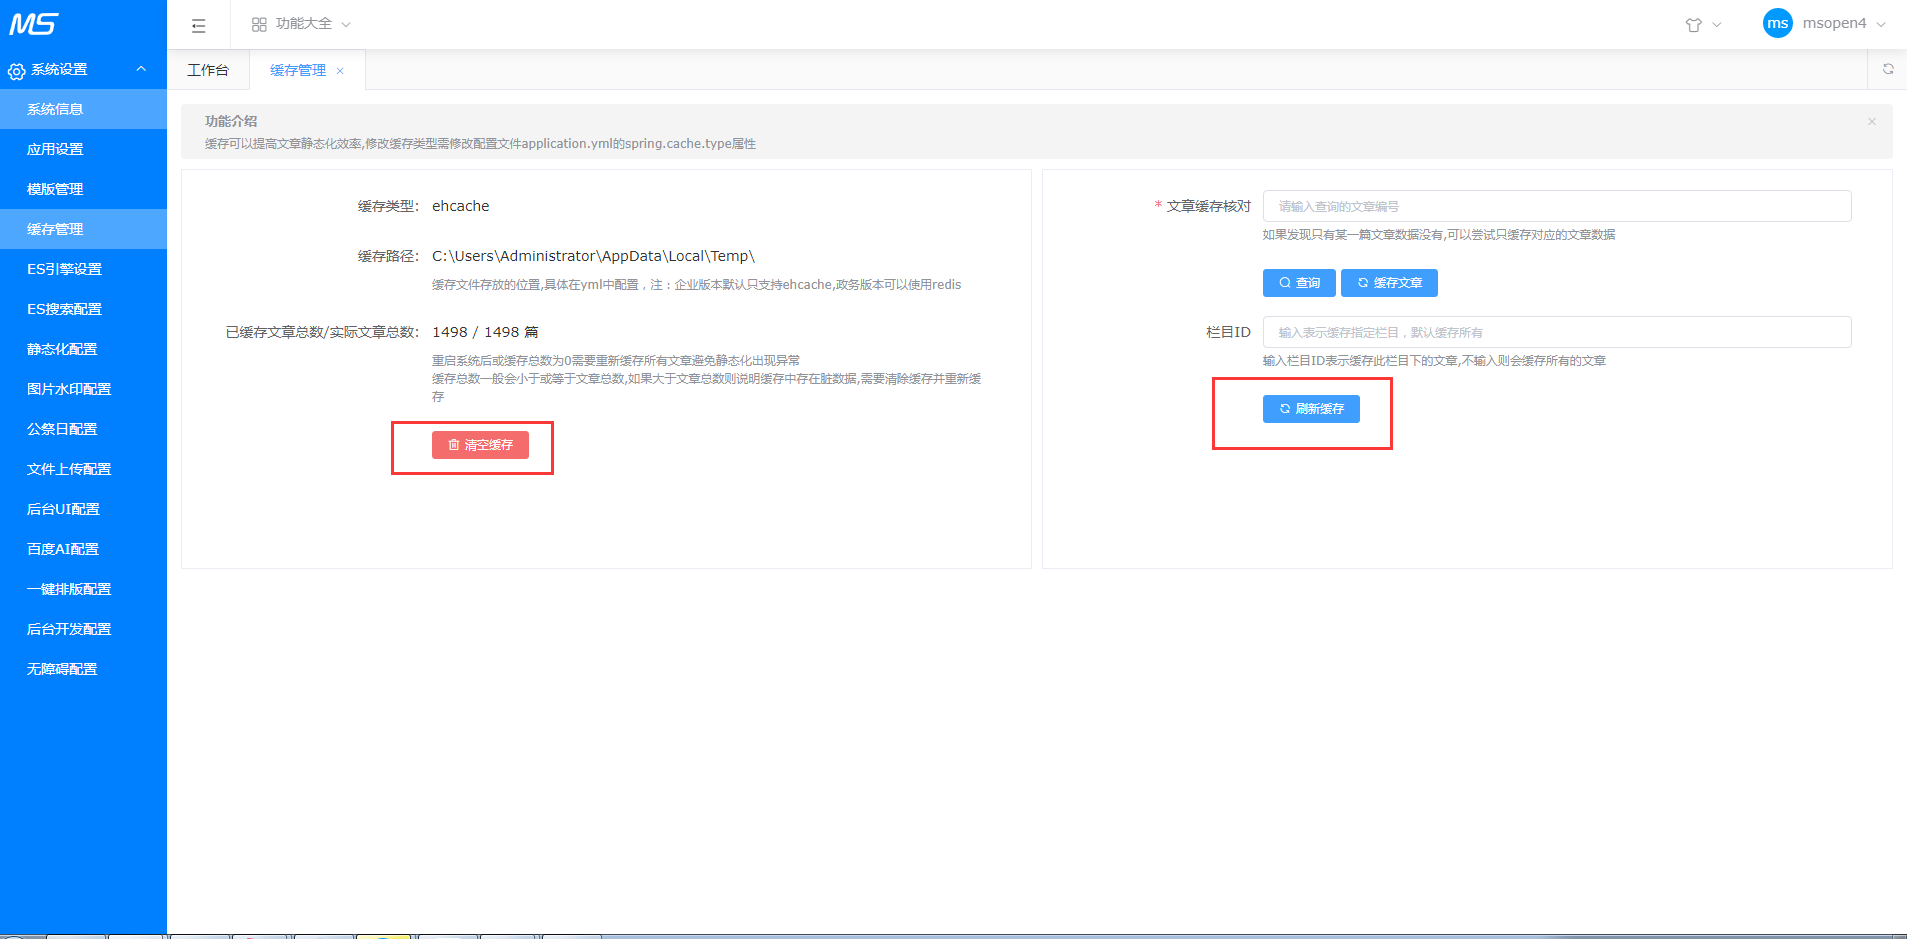
Task: Click the 清空缓存 button
Action: pos(481,445)
